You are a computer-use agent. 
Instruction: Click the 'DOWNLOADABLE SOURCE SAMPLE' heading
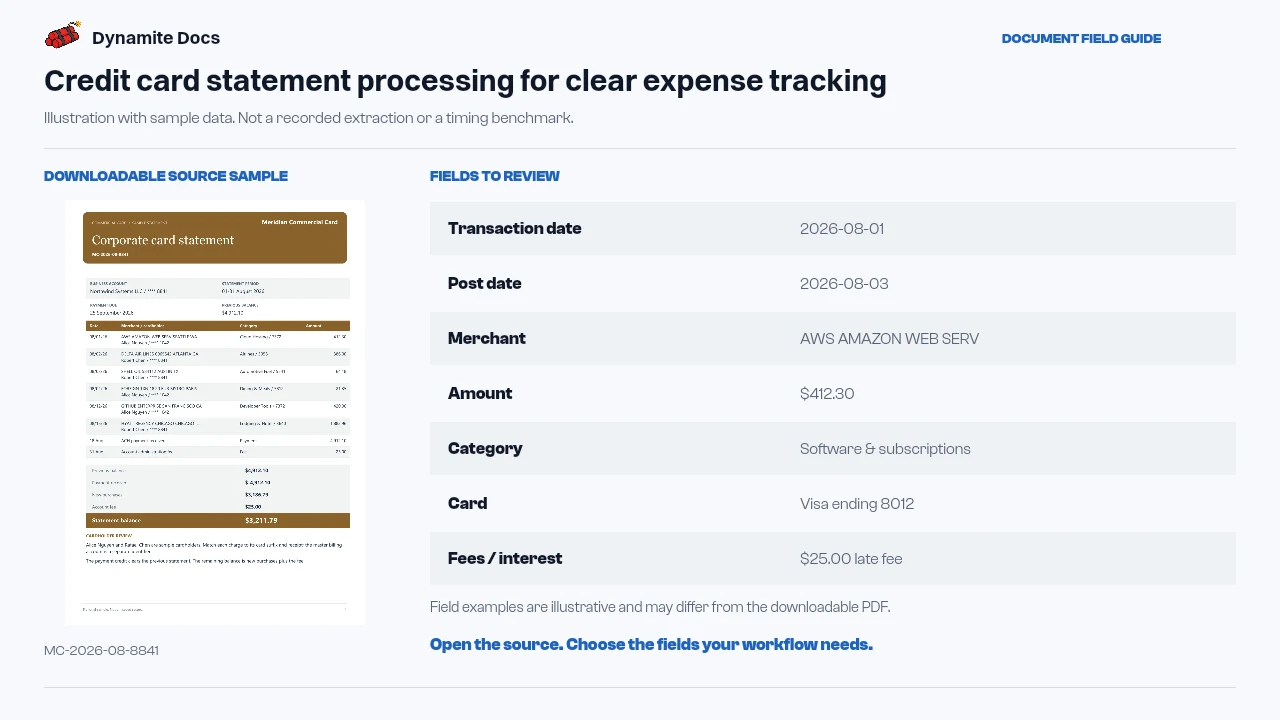(x=166, y=176)
